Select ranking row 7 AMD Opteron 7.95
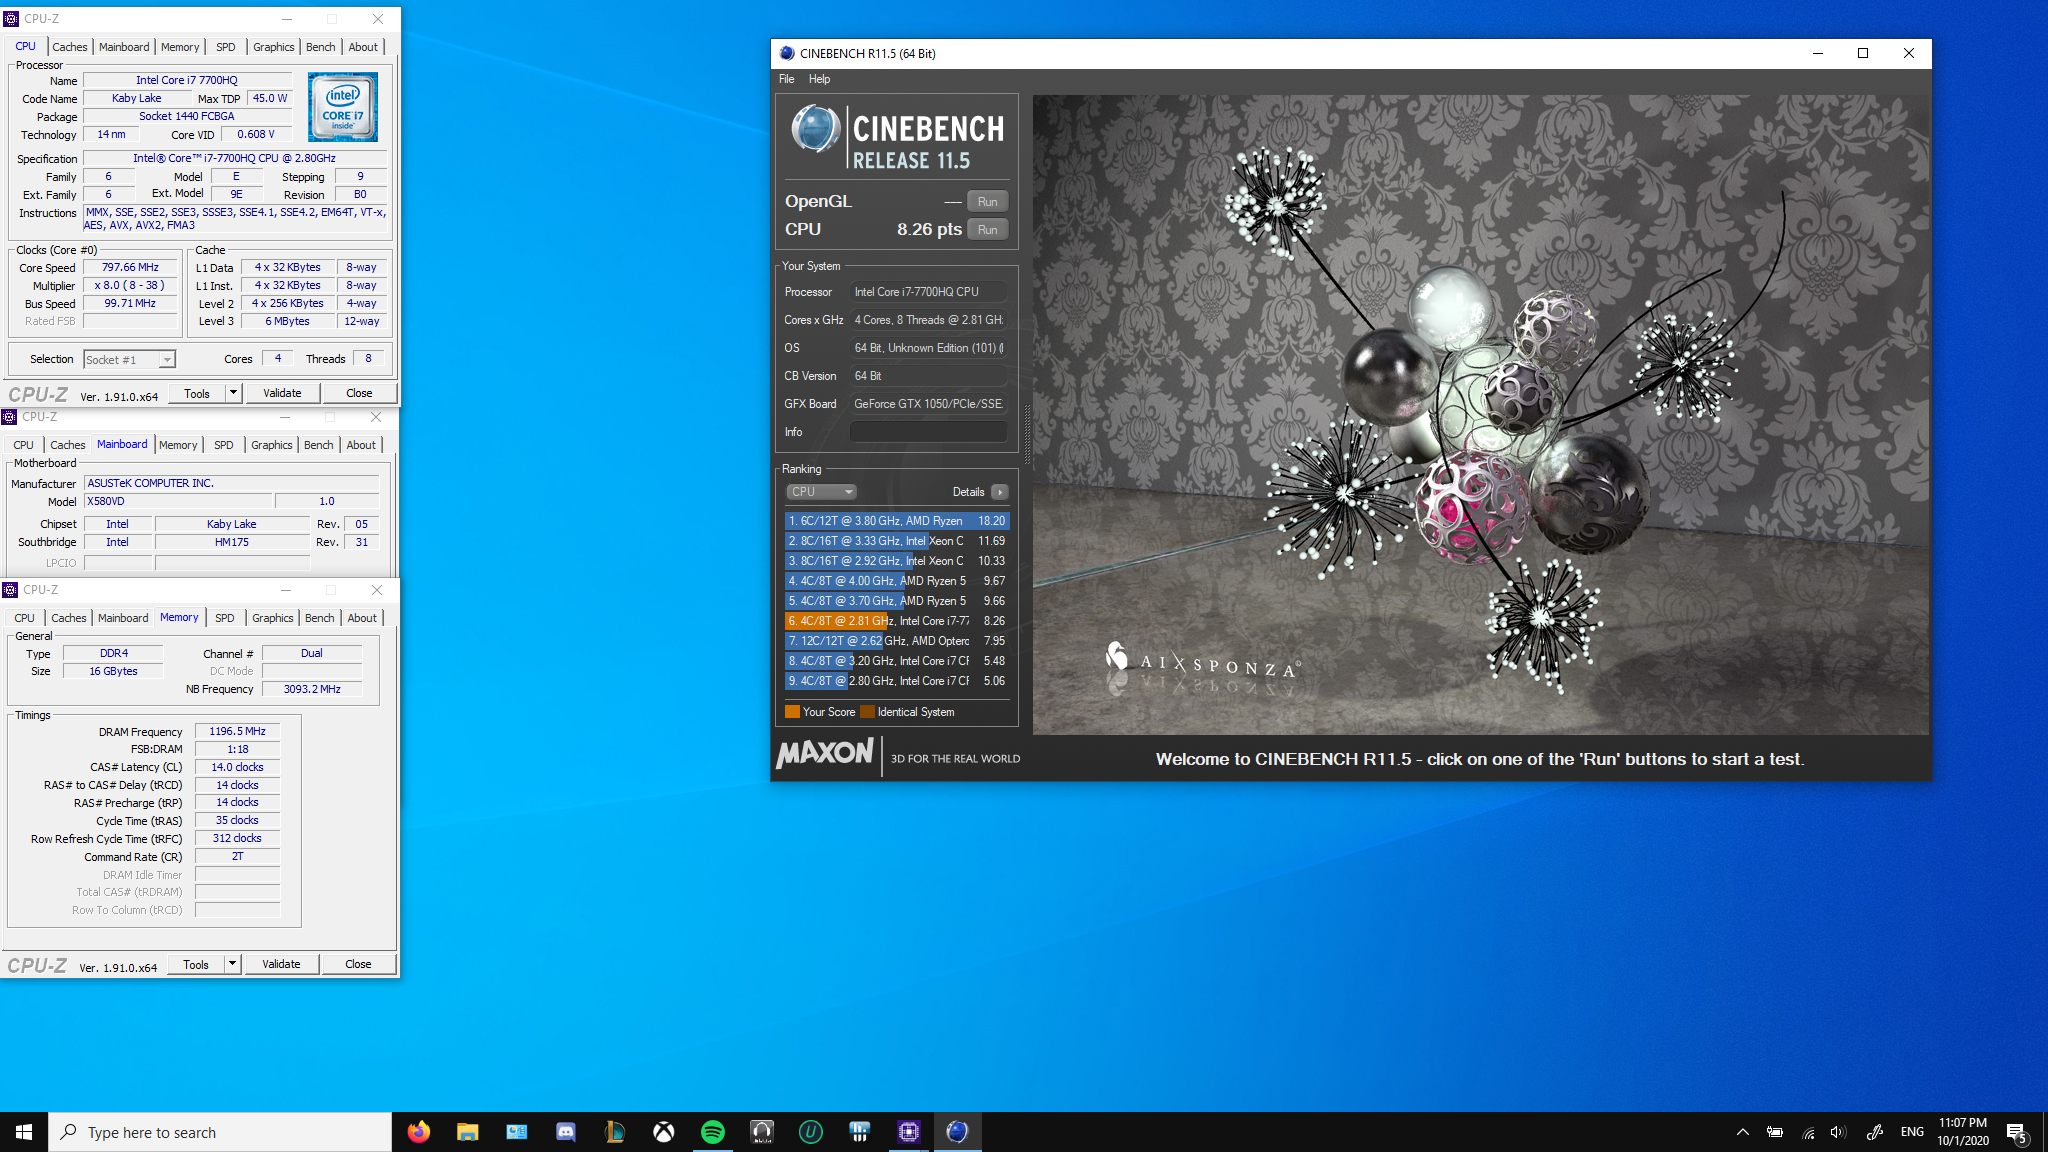Viewport: 2048px width, 1152px height. [x=897, y=641]
